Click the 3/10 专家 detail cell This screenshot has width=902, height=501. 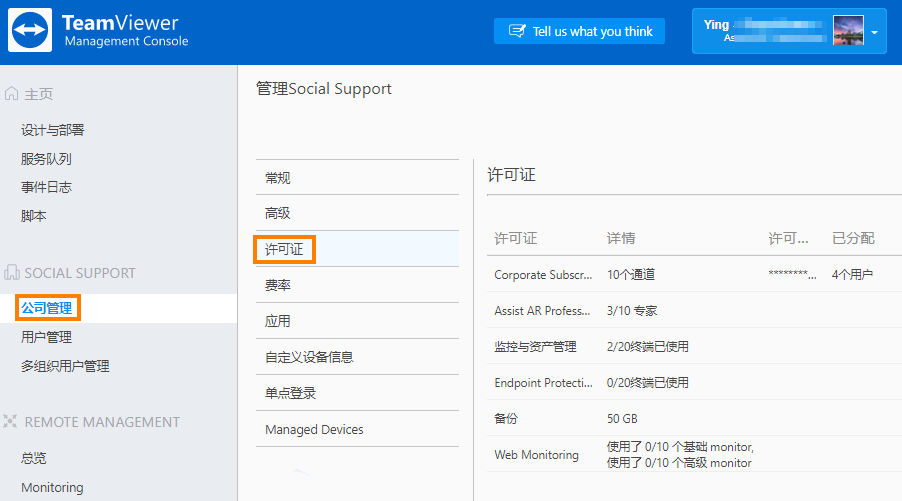pyautogui.click(x=632, y=311)
